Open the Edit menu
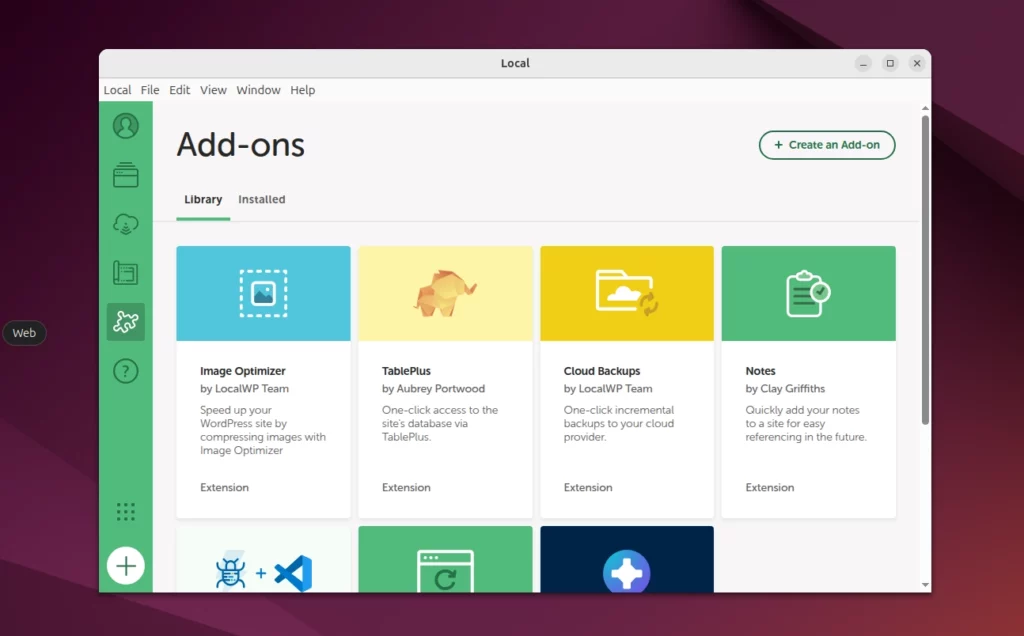This screenshot has height=636, width=1024. (179, 90)
